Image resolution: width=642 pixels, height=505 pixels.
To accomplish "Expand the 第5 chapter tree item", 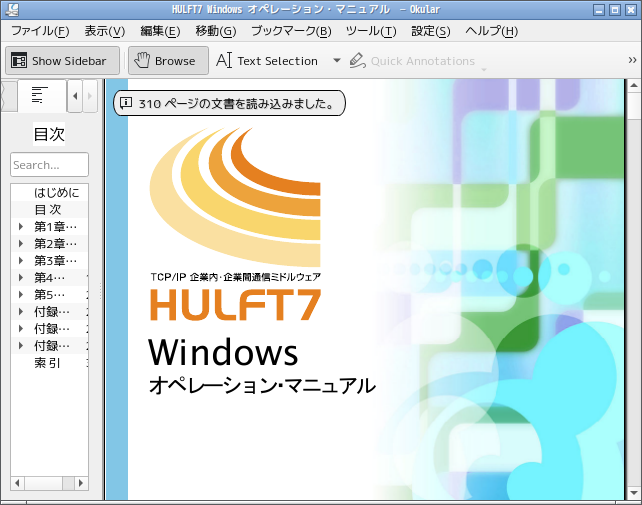I will pos(21,294).
